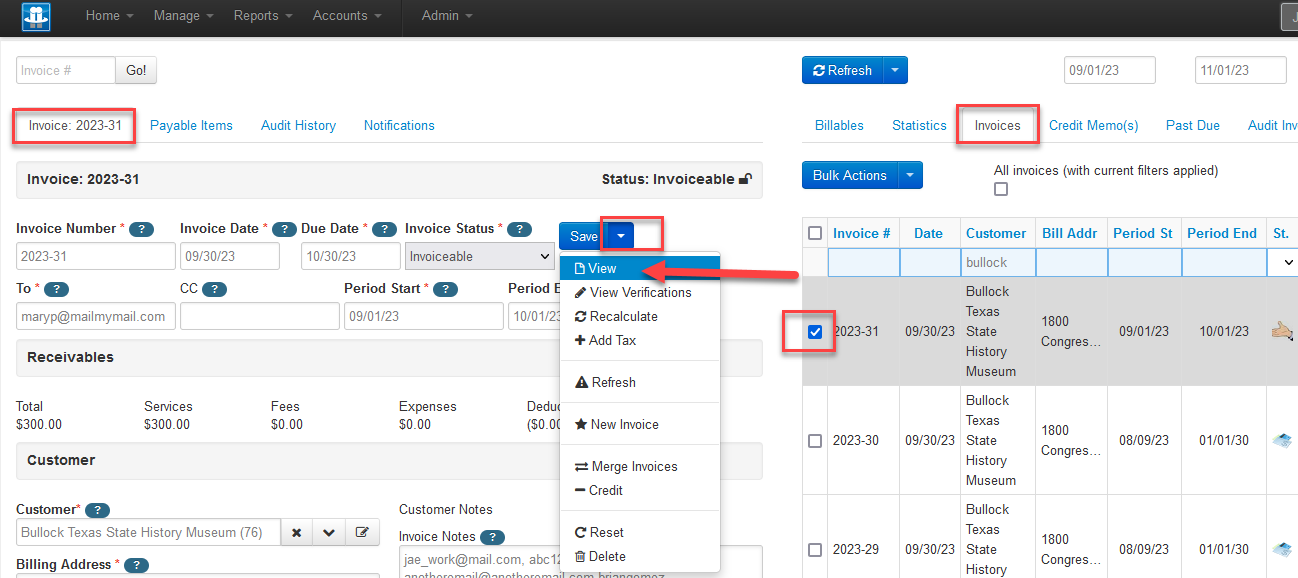
Task: Open the Invoice Status dropdown showing Invoiceable
Action: click(479, 256)
